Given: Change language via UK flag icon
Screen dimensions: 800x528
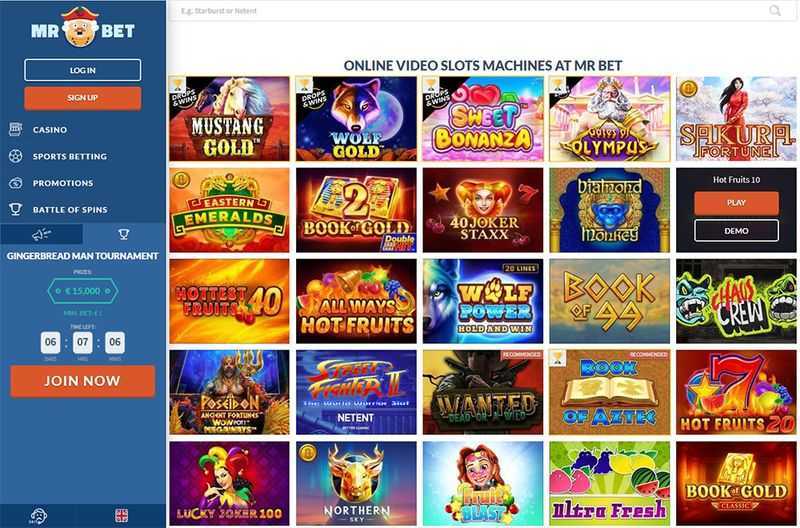Looking at the screenshot, I should pos(121,516).
